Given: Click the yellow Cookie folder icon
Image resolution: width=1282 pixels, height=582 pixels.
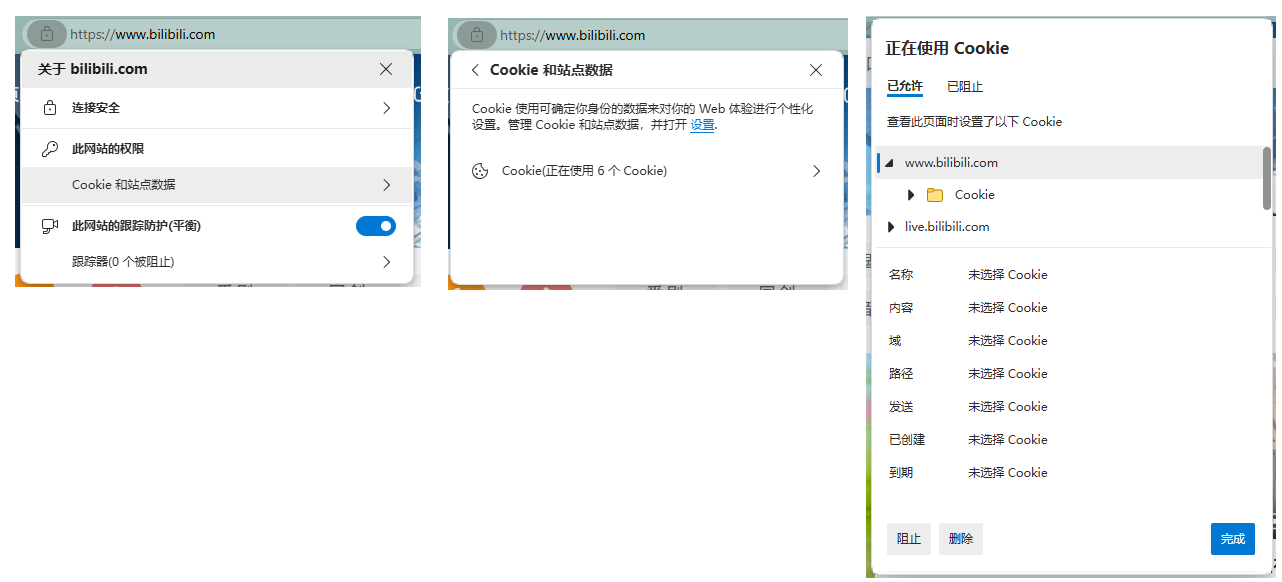Looking at the screenshot, I should point(935,195).
